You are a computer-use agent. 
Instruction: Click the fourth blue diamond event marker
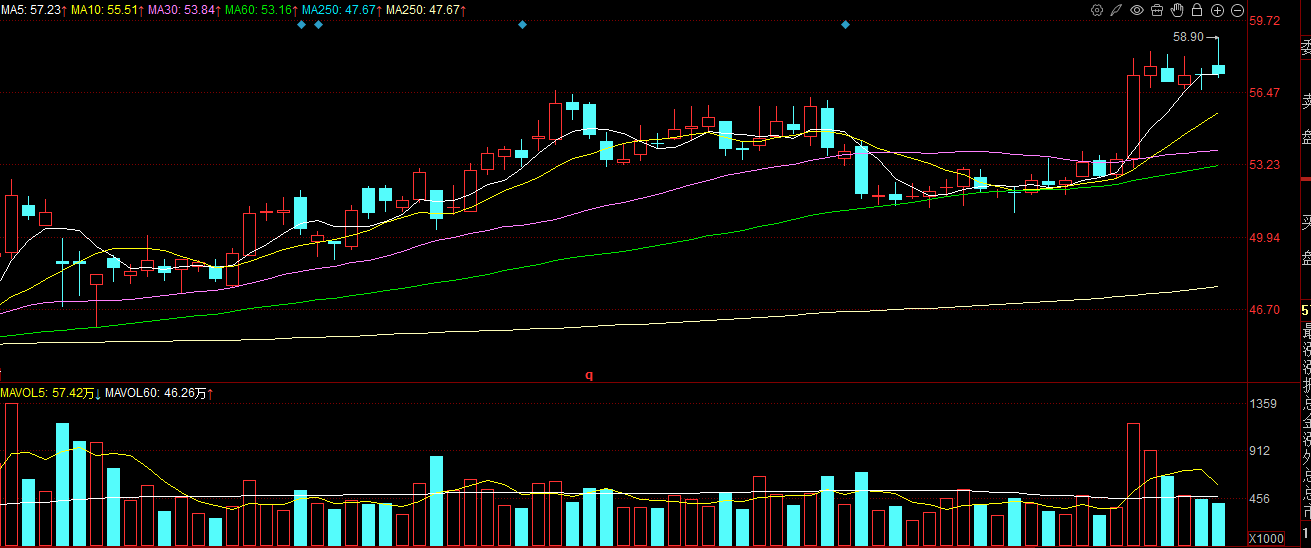(845, 25)
